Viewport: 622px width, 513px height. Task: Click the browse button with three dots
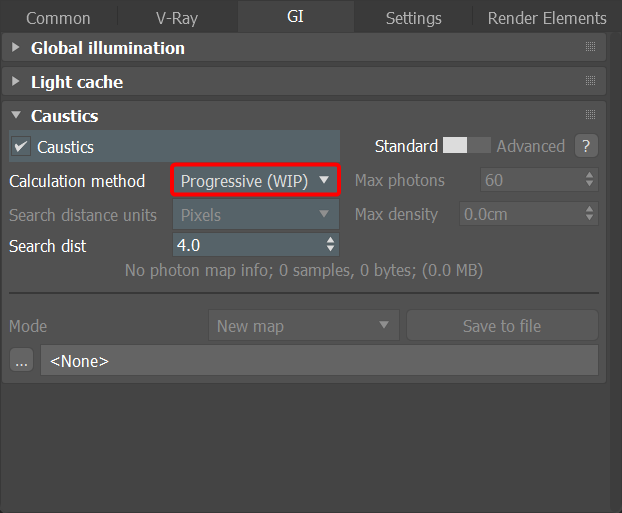click(x=21, y=361)
